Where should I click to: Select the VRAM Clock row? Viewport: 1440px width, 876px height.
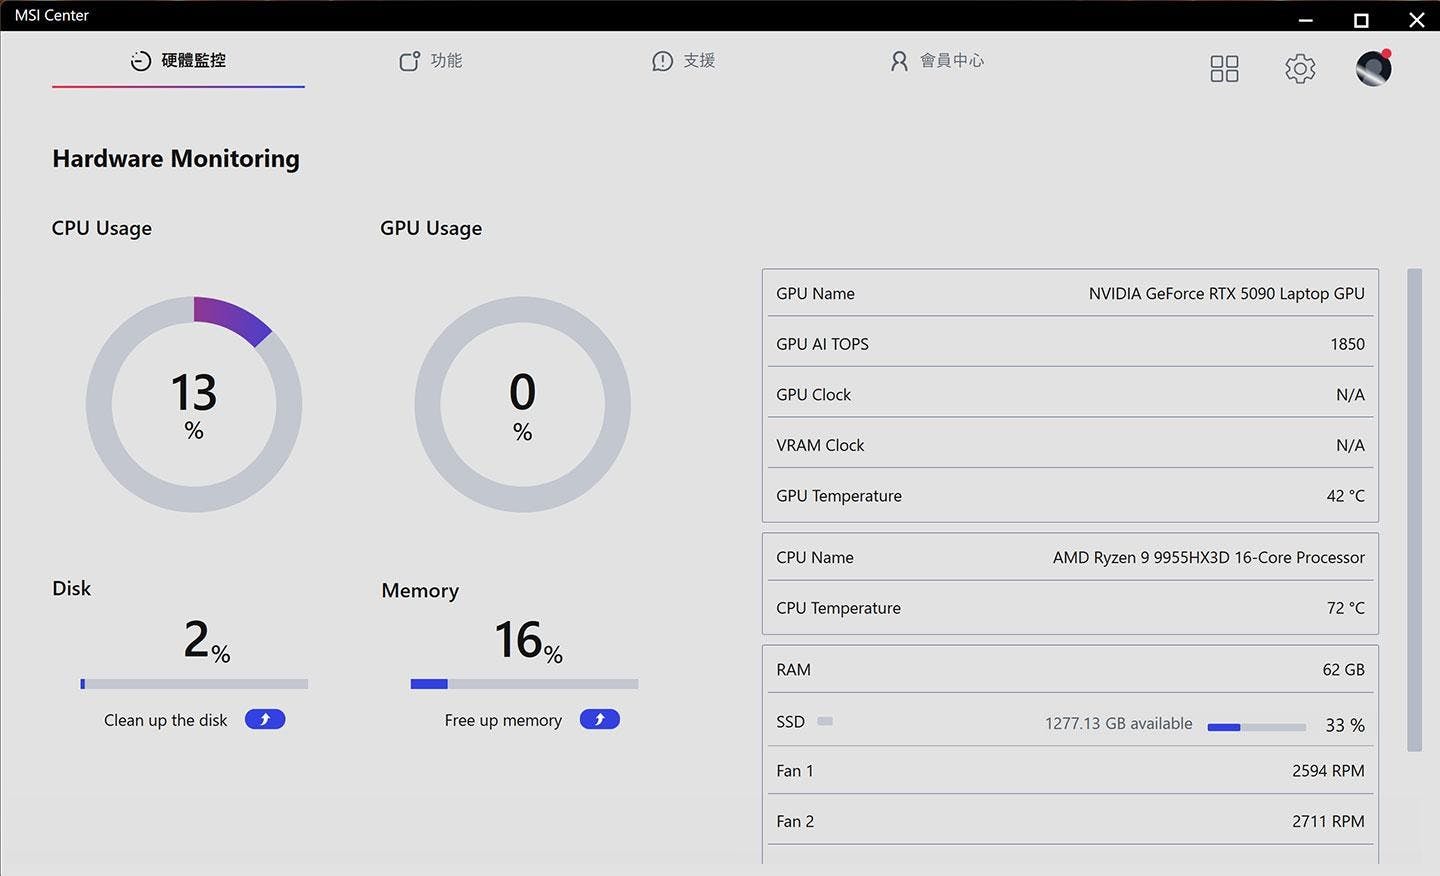[1070, 445]
